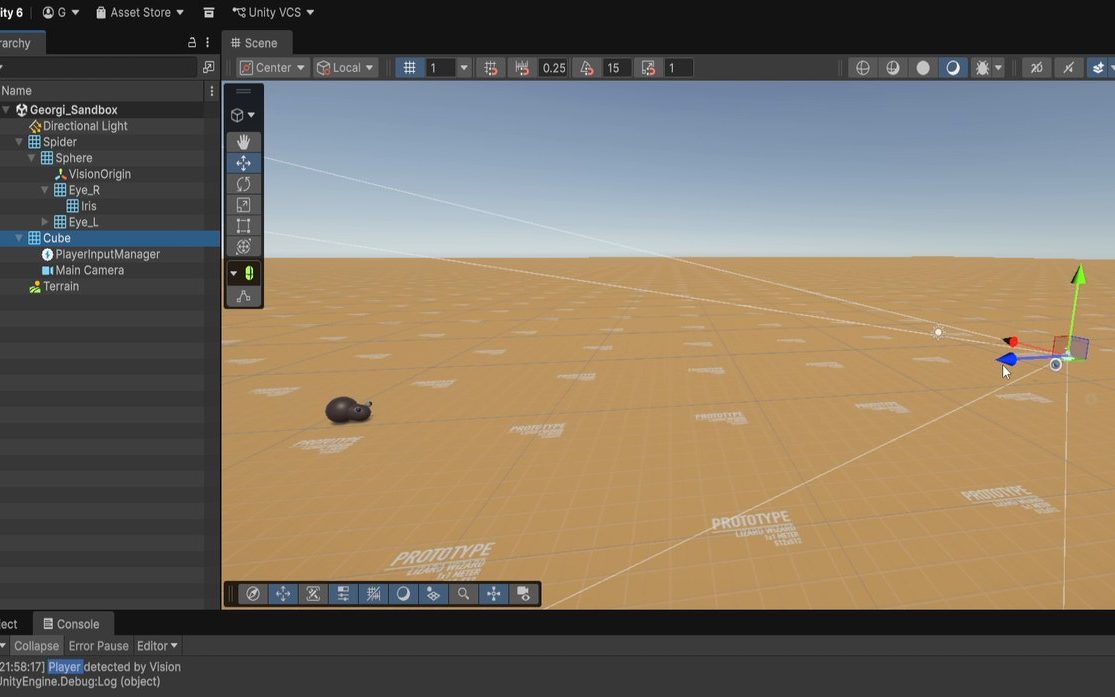
Task: Open the debug draw mode dropdown arrow
Action: (998, 68)
